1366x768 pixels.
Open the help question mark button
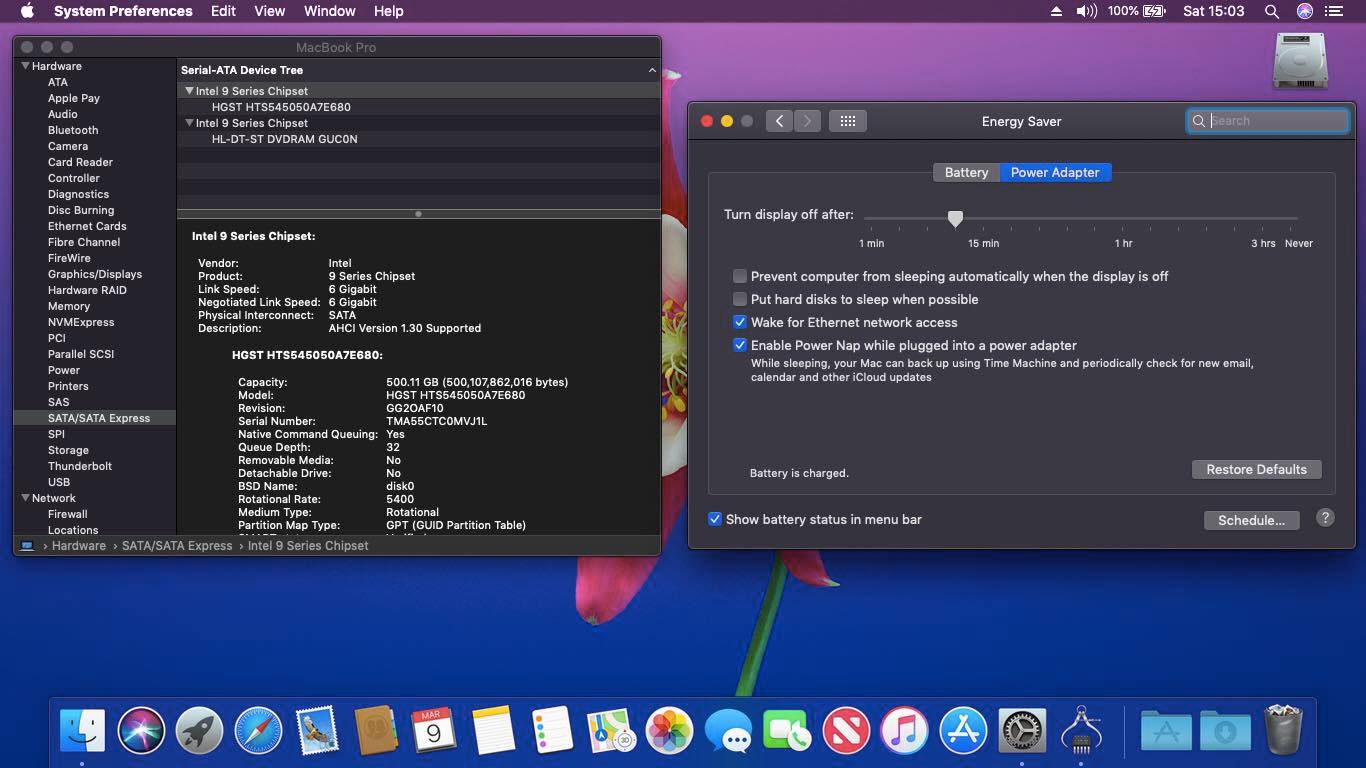coord(1325,518)
